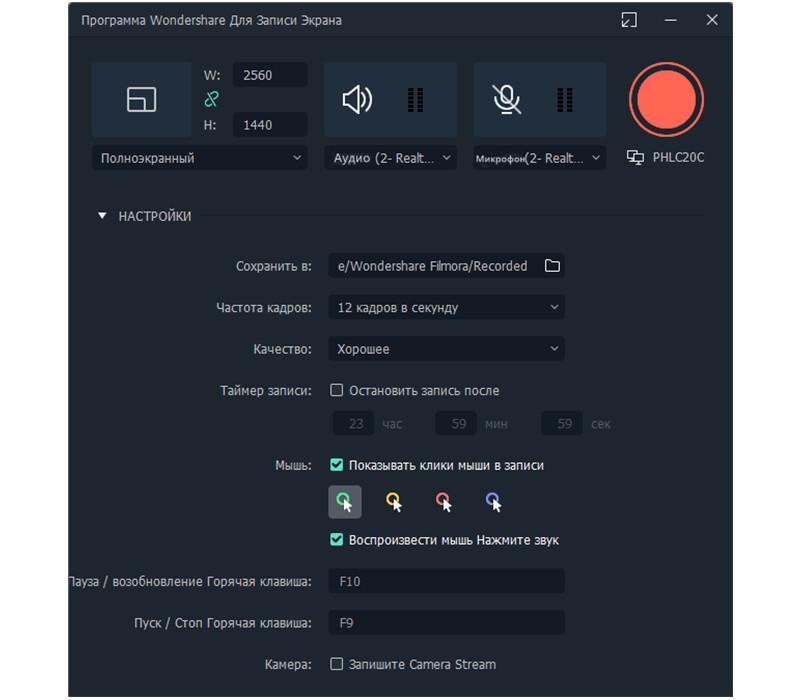
Task: Open the Частота кадров dropdown
Action: pyautogui.click(x=446, y=307)
